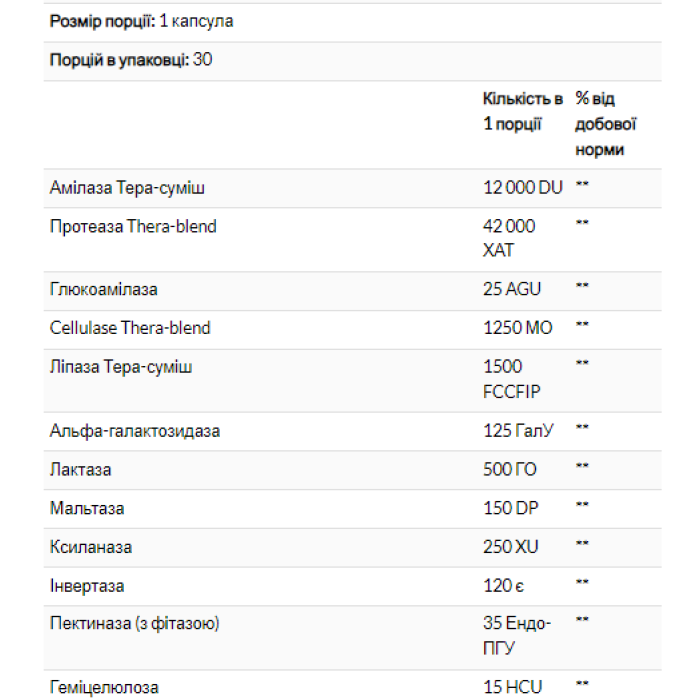Click the 'Пектиназа (з фітазою)' ingredient name
Viewport: 700px width, 700px height.
pos(135,624)
